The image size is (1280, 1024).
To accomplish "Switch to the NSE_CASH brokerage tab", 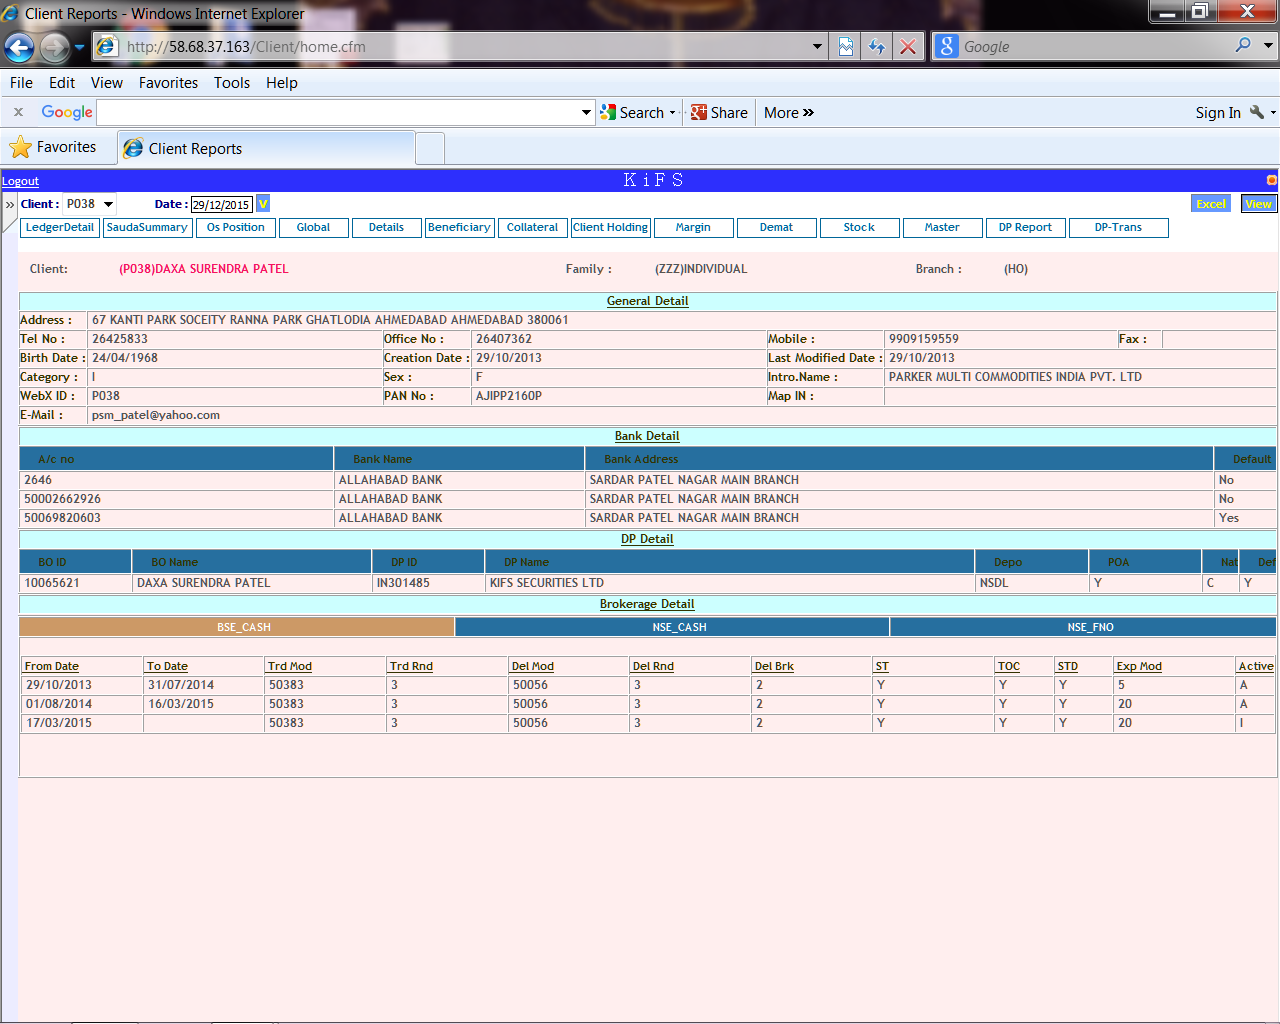I will 679,627.
